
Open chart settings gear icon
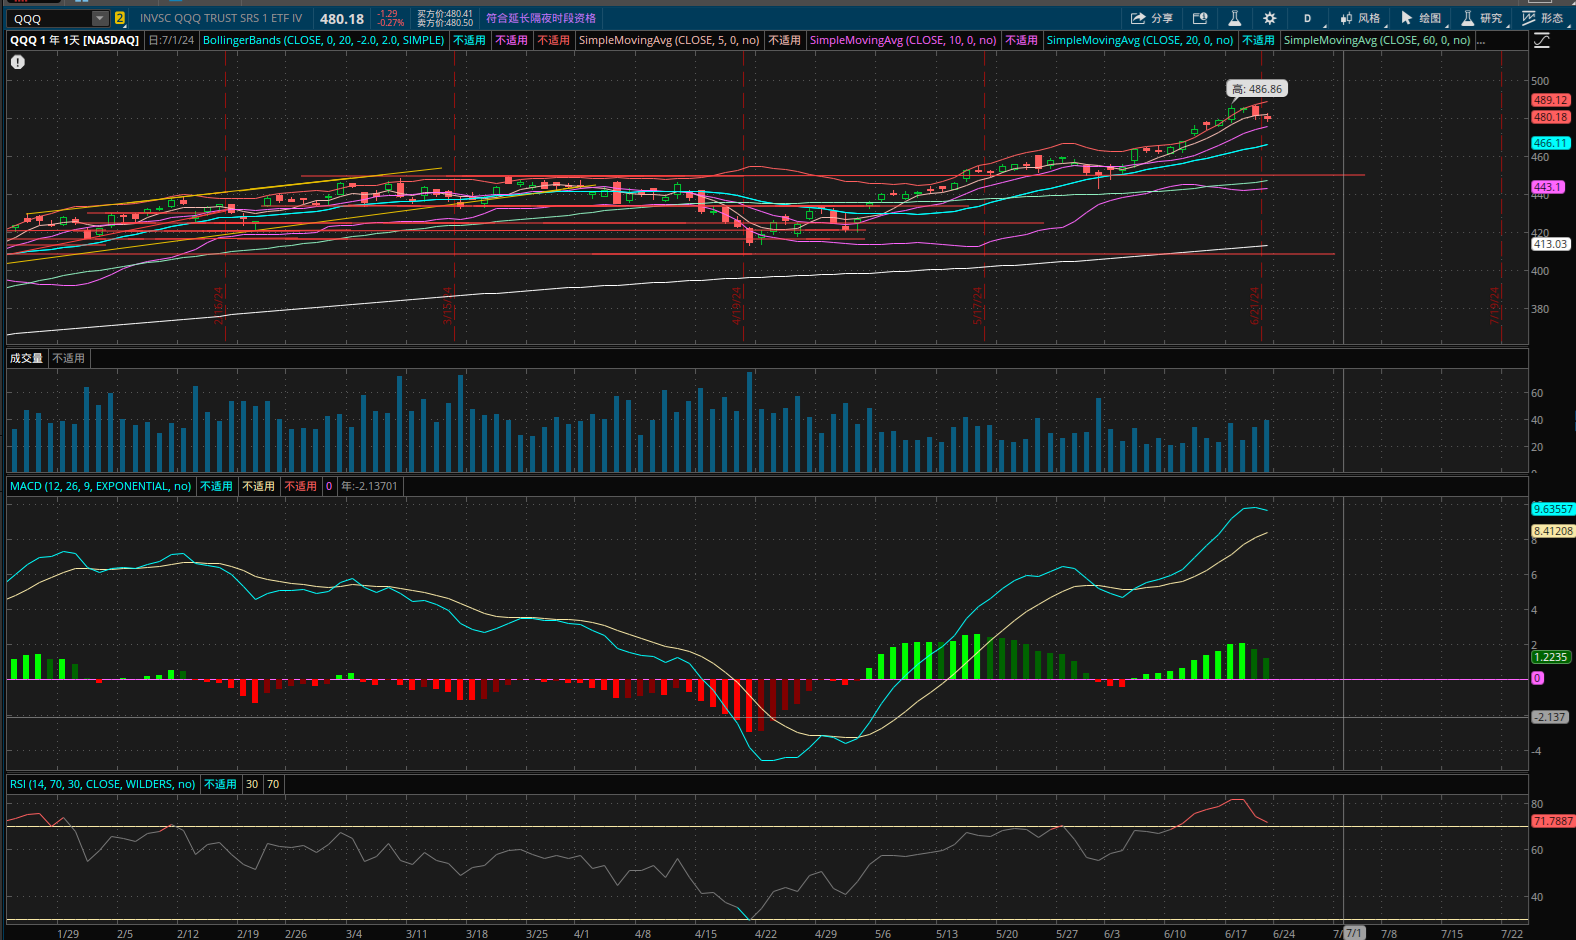click(x=1270, y=18)
